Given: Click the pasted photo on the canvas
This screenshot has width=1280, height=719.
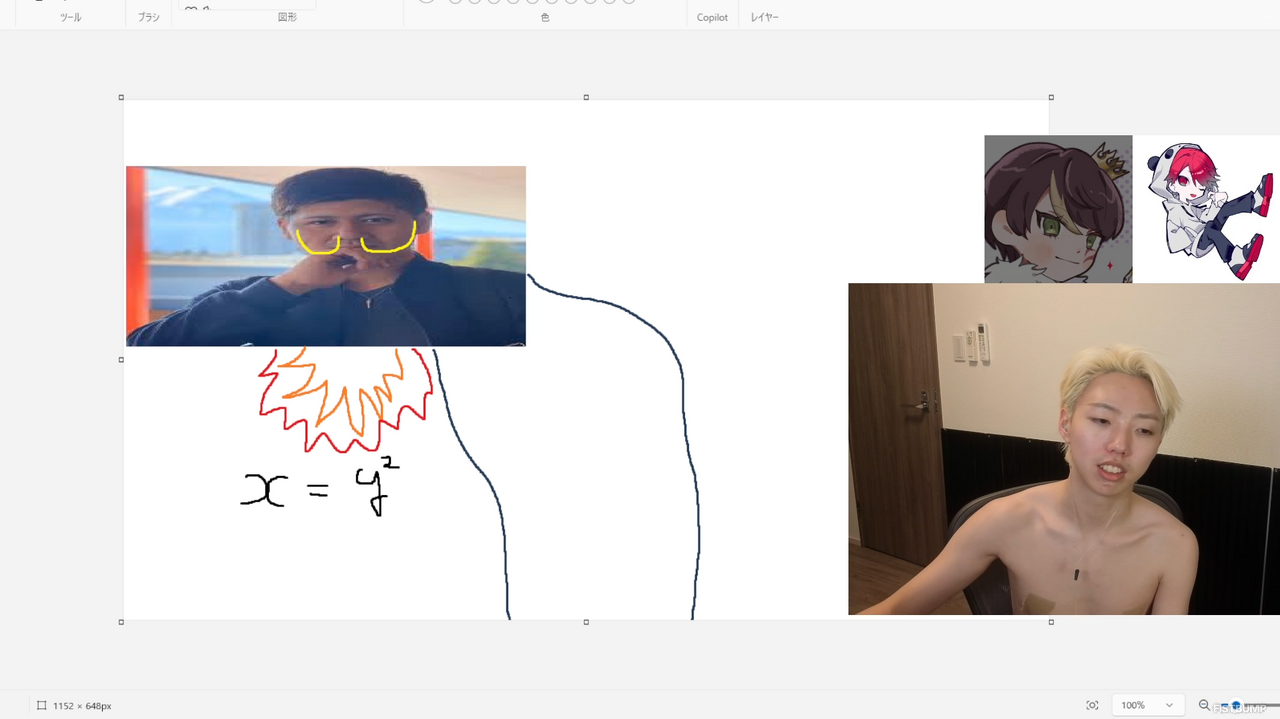Looking at the screenshot, I should (x=325, y=256).
